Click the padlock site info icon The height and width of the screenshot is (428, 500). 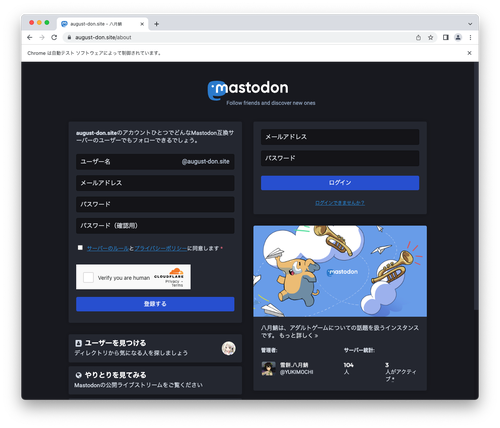[69, 37]
